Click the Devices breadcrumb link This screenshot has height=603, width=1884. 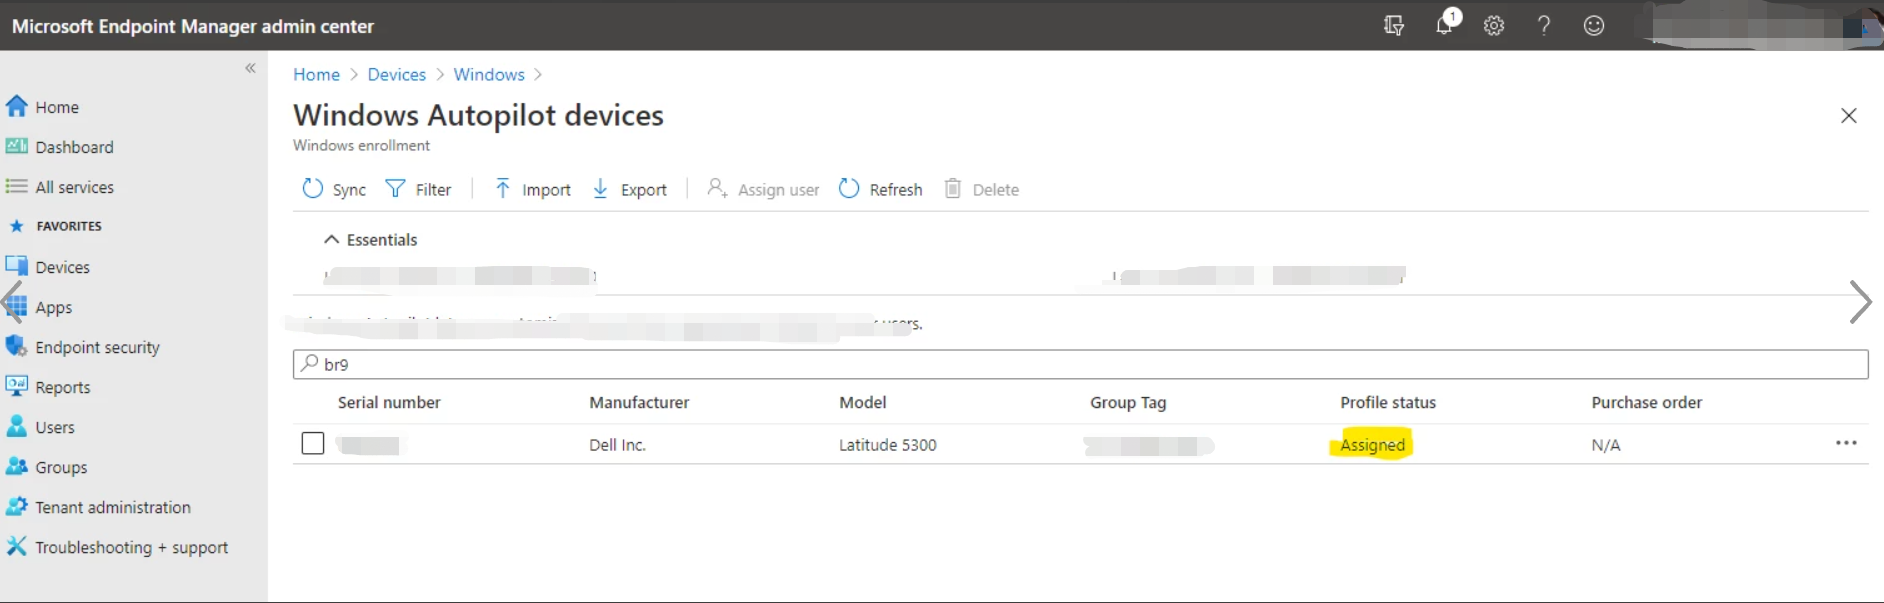[x=396, y=75]
